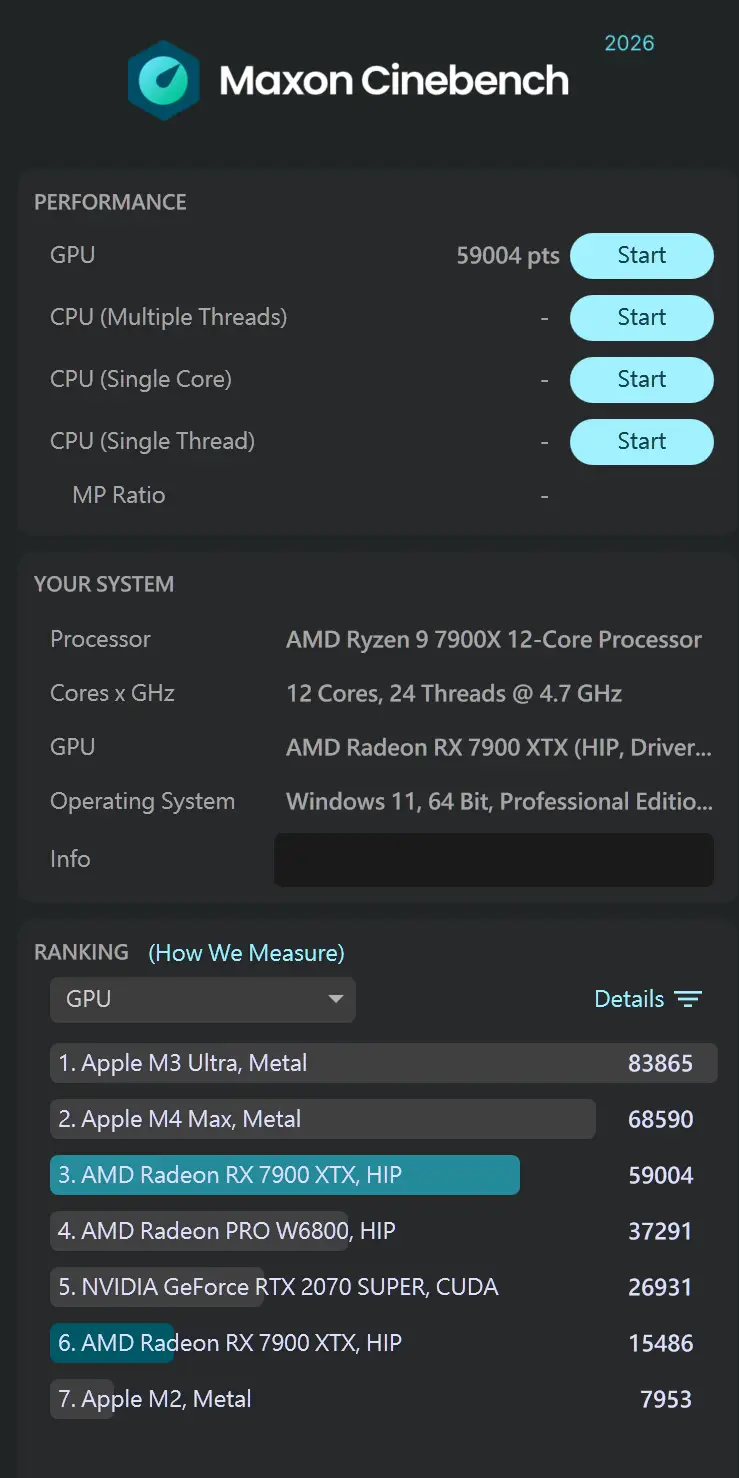Open the How We Measure link
The image size is (739, 1478).
click(246, 953)
